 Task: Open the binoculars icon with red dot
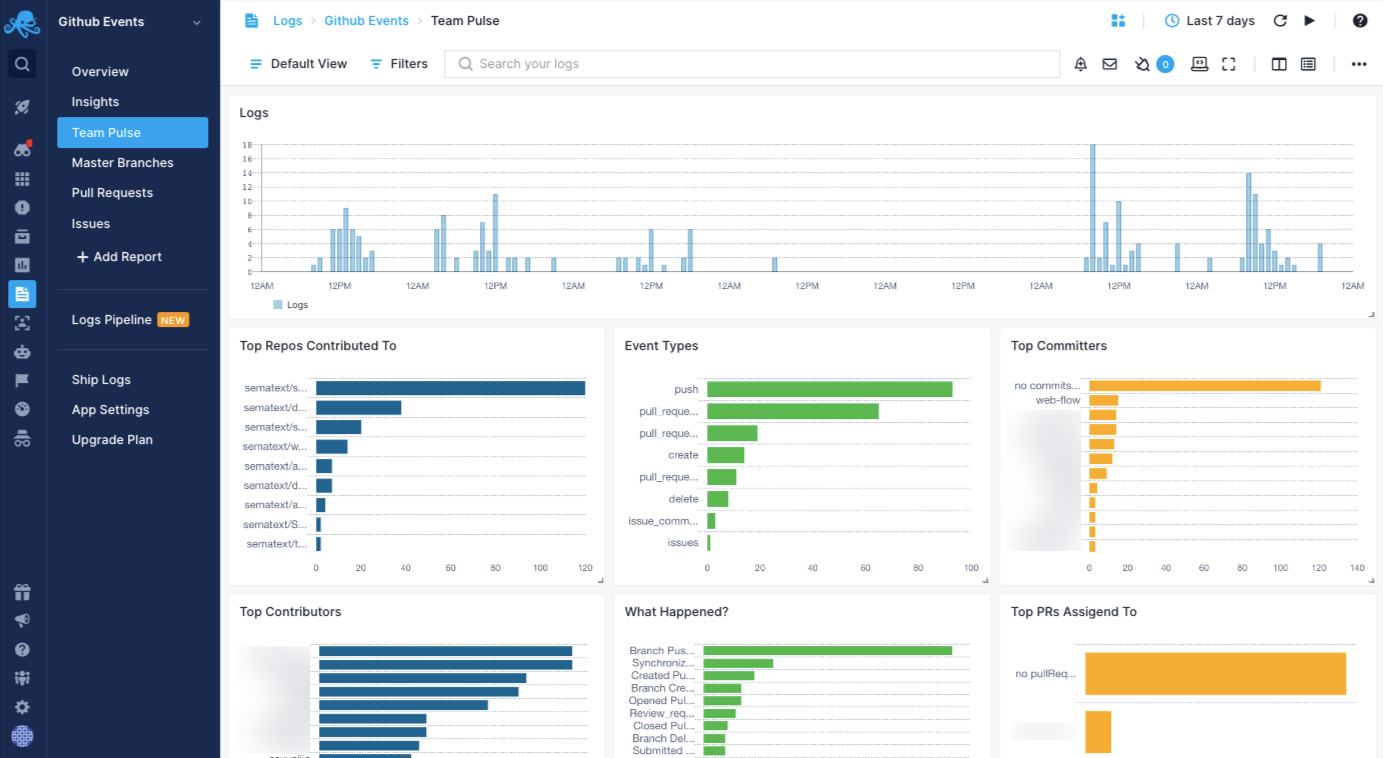pos(22,149)
